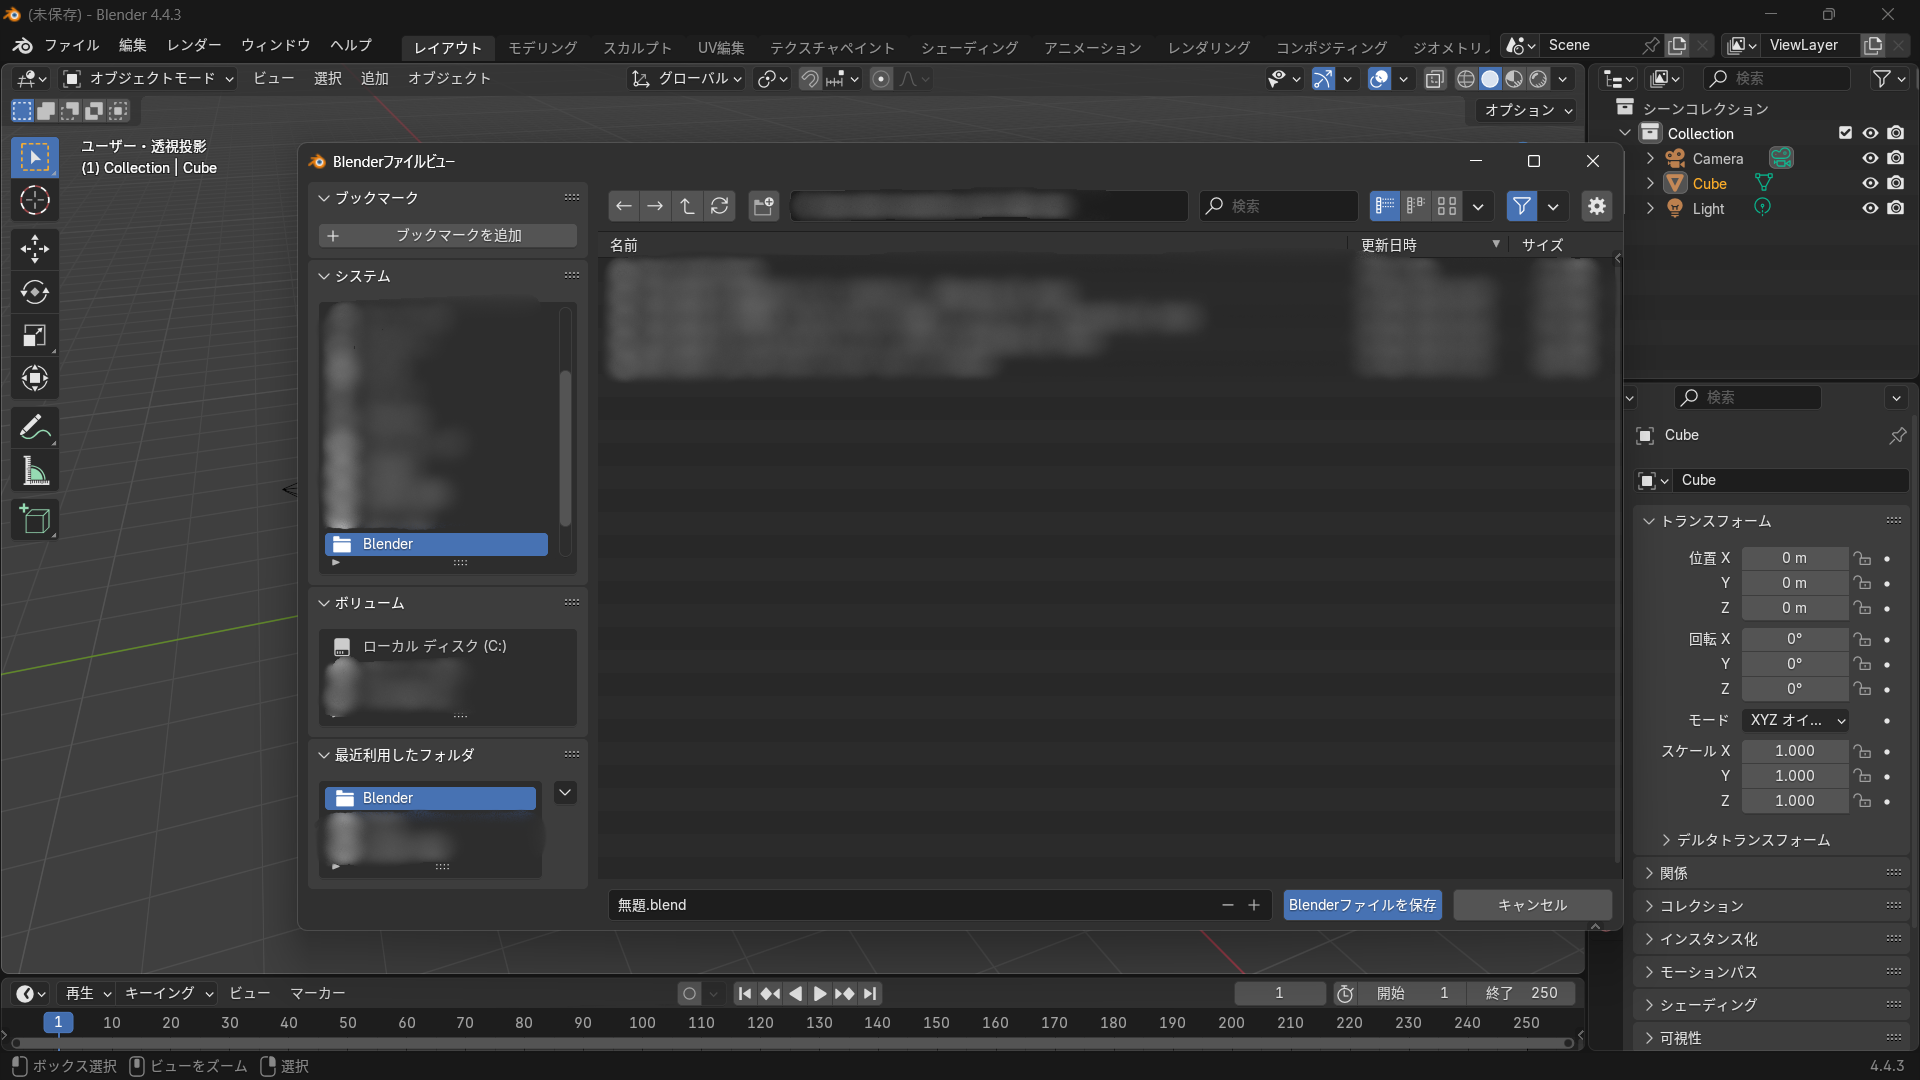This screenshot has height=1080, width=1920.
Task: Play animation in reverse
Action: [795, 993]
